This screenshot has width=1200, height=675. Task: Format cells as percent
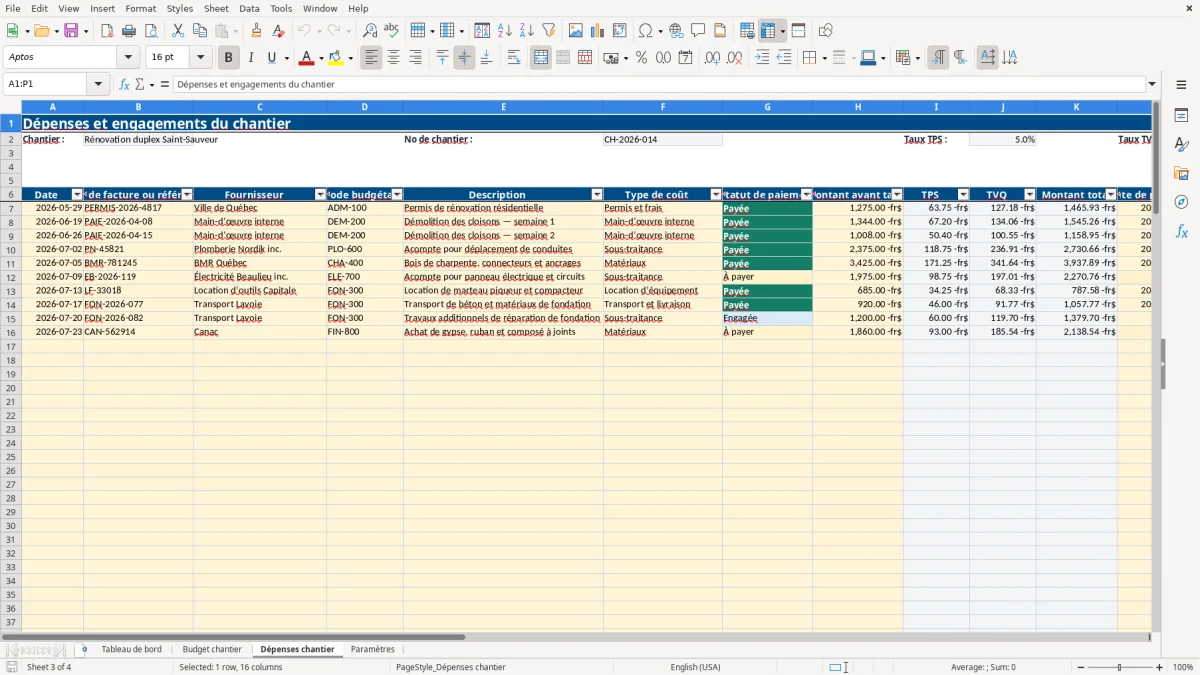coord(642,58)
